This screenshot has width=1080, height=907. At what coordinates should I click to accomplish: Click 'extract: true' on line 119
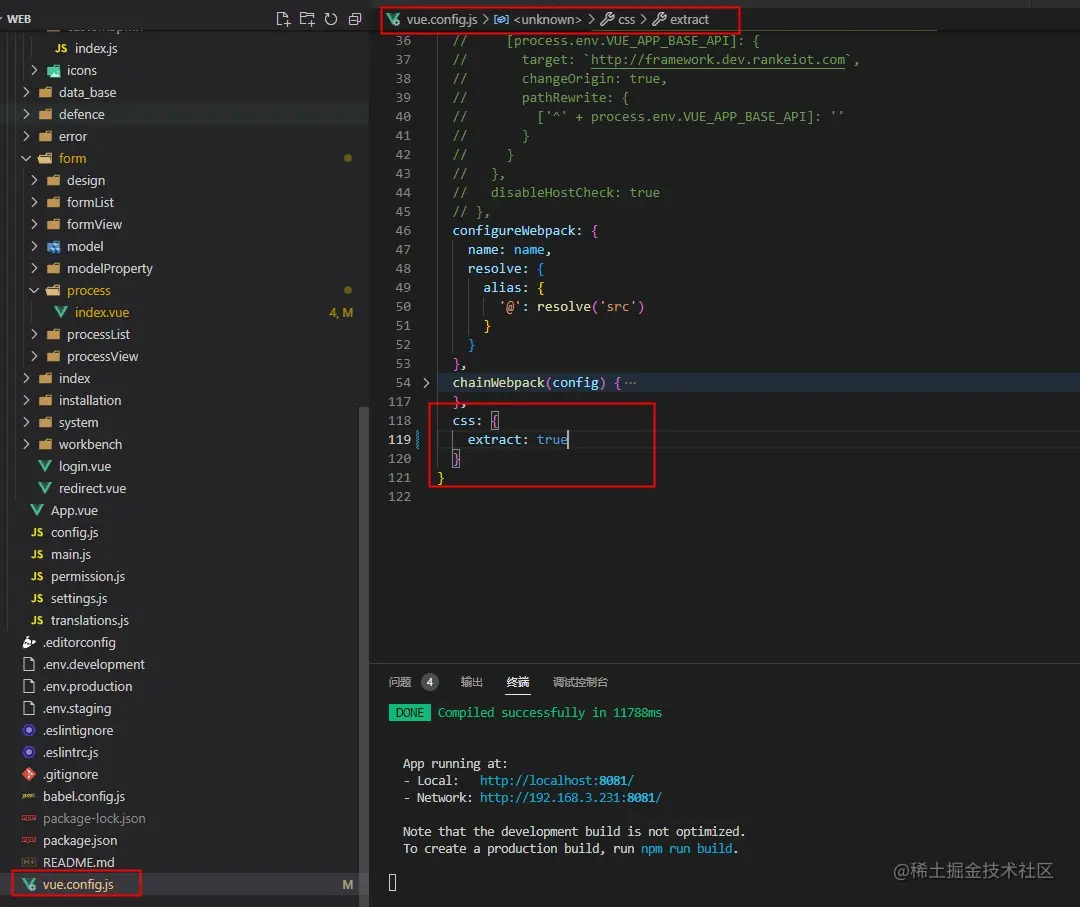(x=517, y=440)
